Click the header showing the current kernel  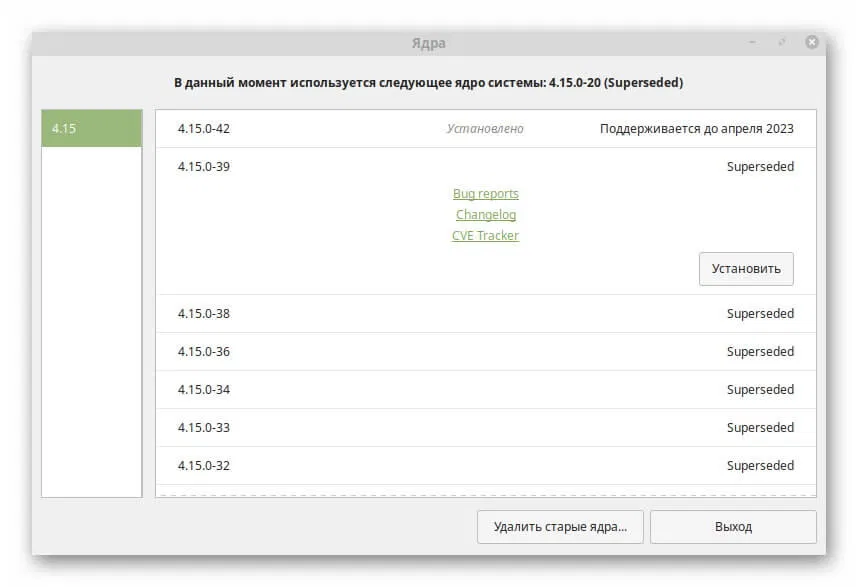point(430,82)
